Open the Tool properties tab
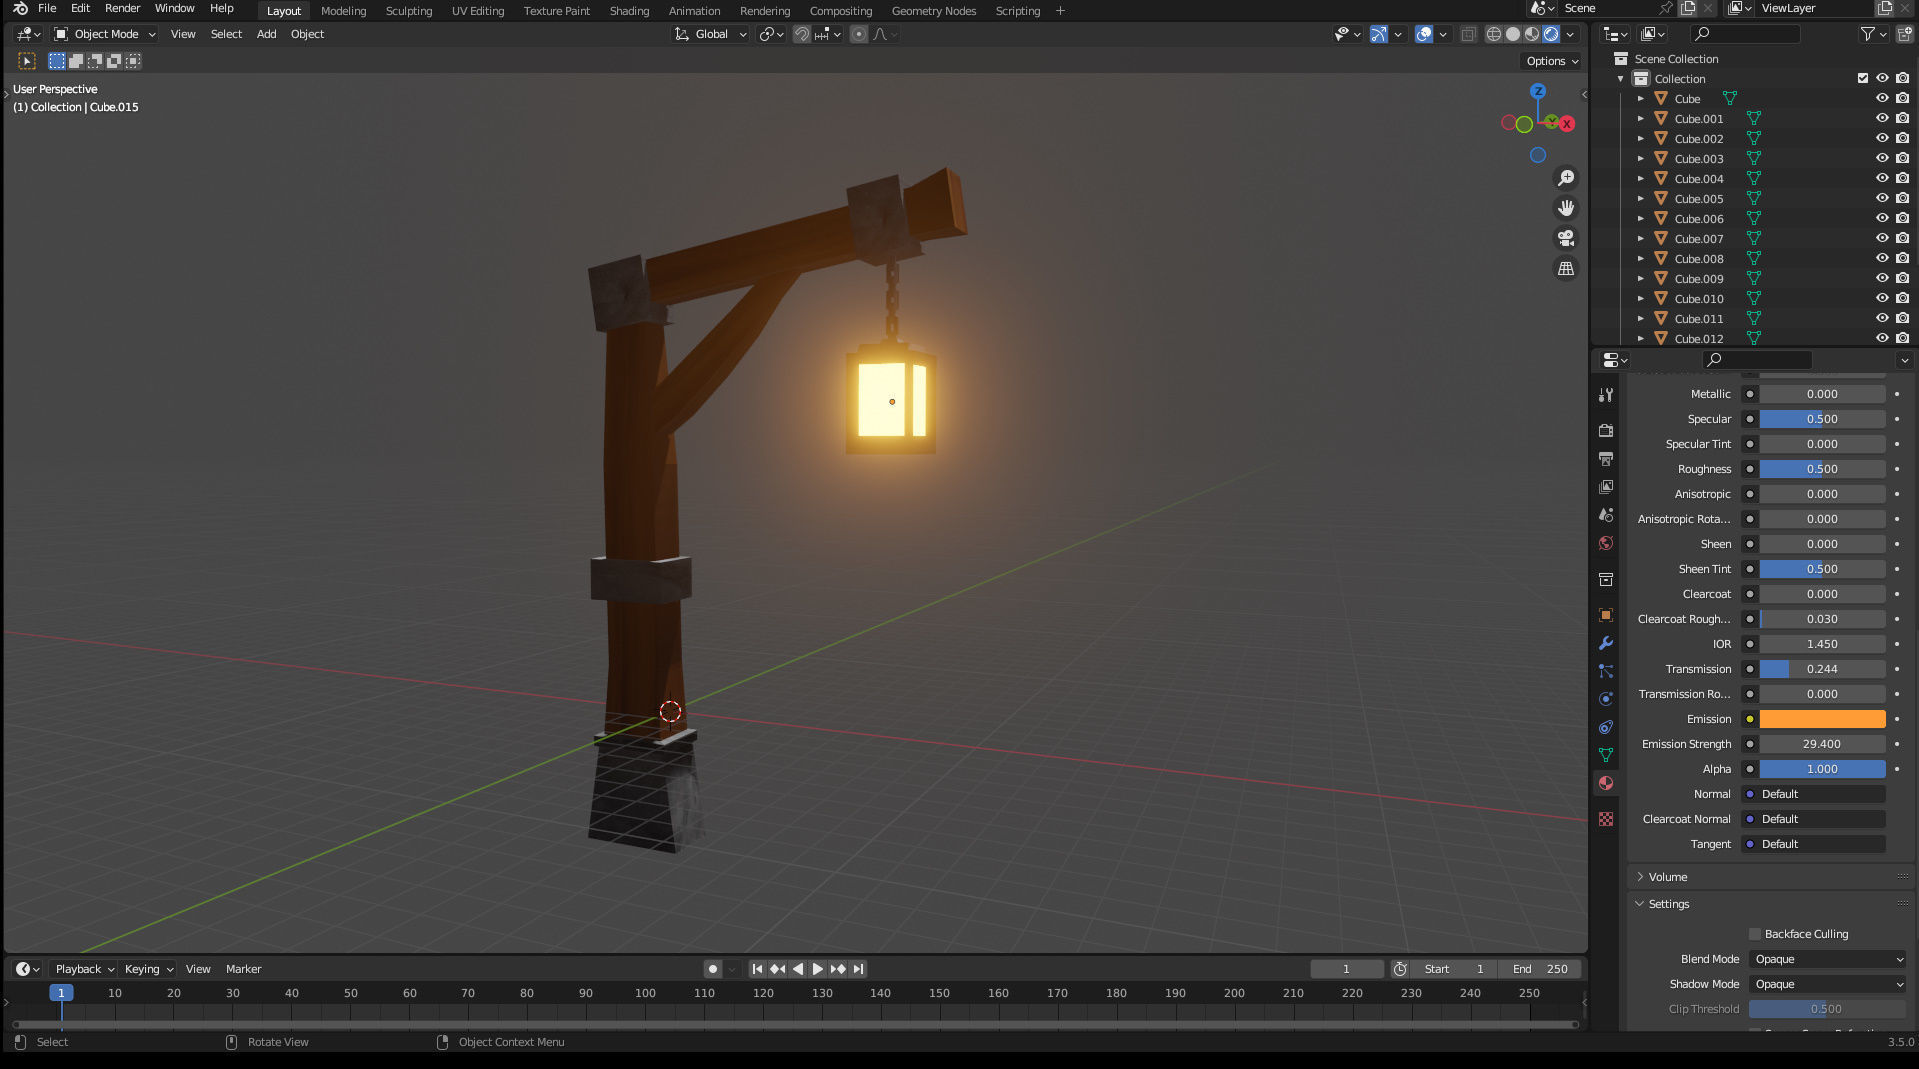 pos(1606,395)
